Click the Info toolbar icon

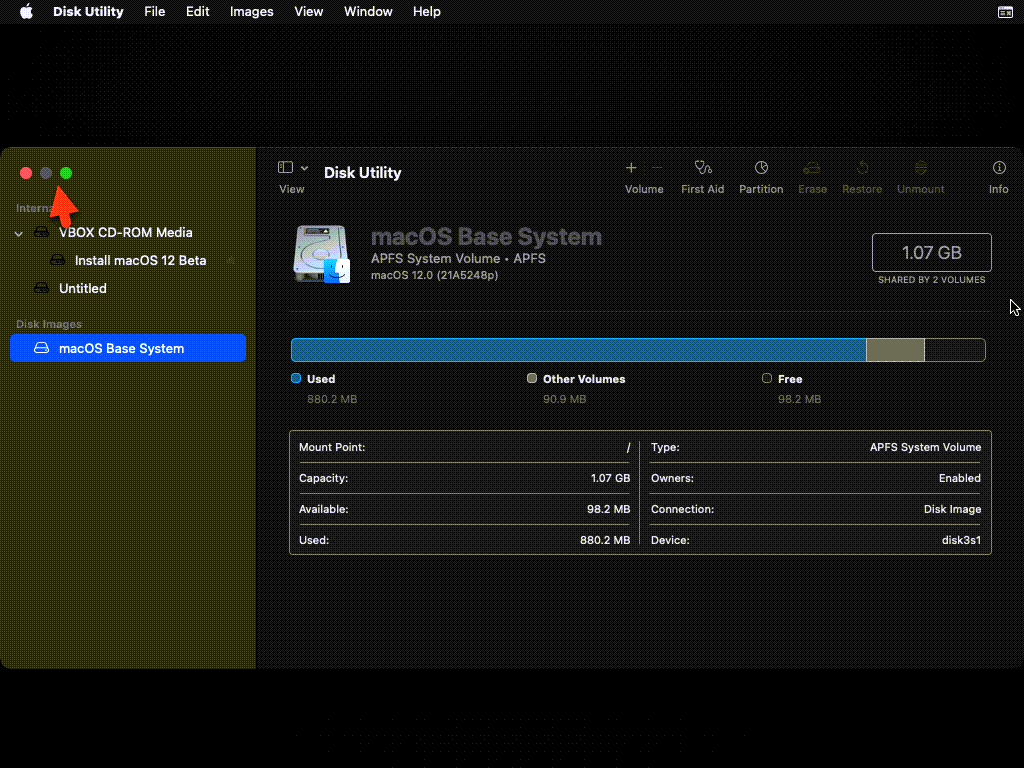998,169
